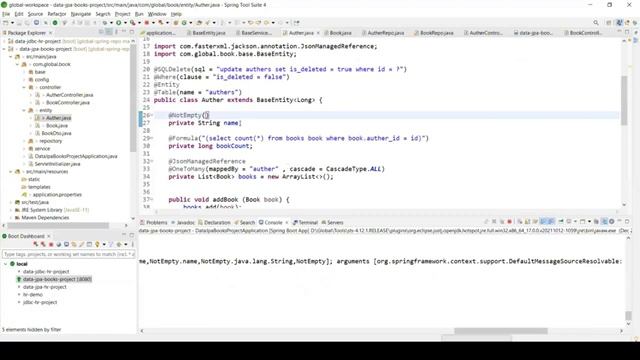
Task: Open the New file dropdown arrow
Action: [13, 23]
